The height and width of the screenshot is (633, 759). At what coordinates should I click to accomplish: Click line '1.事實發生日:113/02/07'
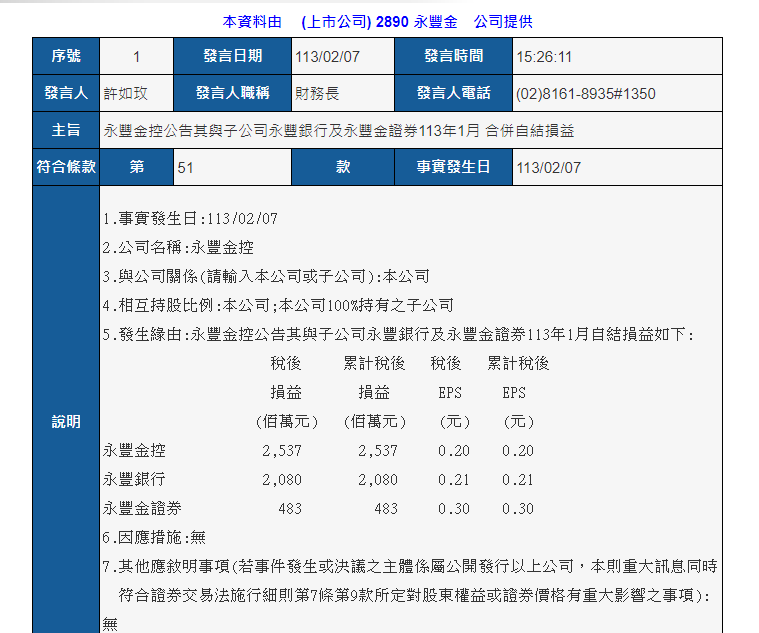coord(190,219)
